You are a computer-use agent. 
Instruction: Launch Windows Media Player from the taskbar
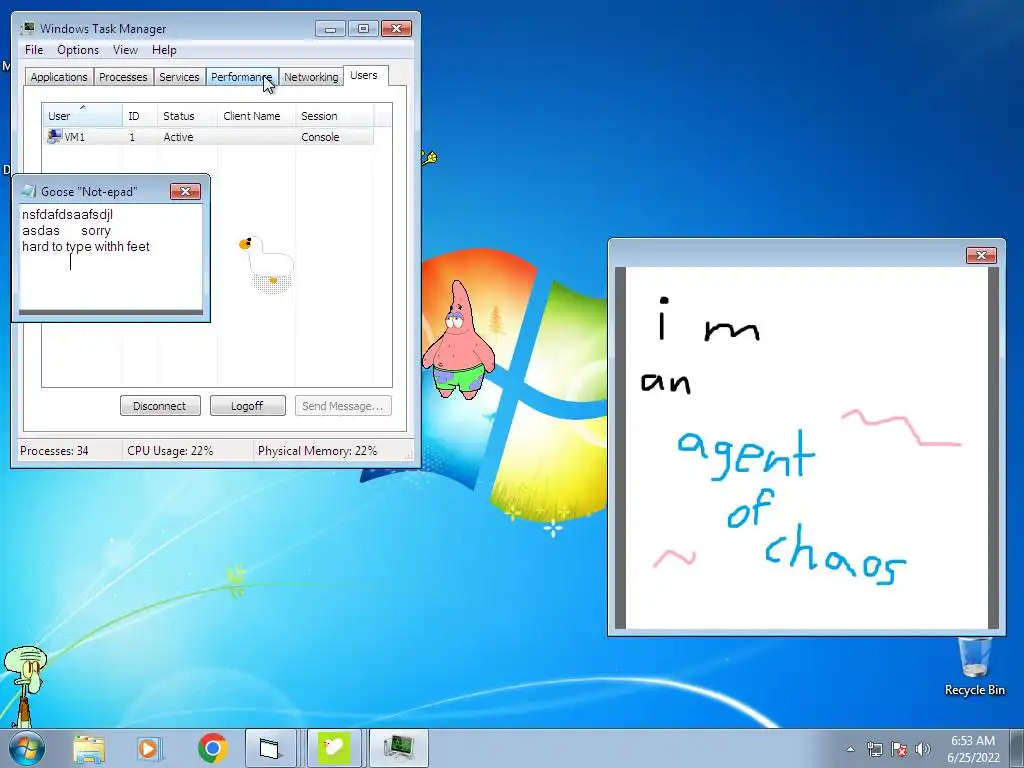(150, 748)
